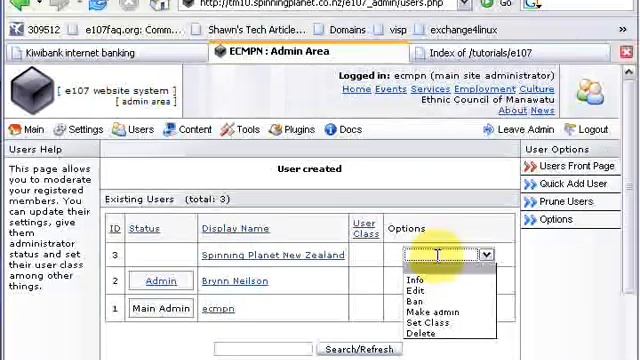Open the About site link
640x360 pixels.
(513, 110)
